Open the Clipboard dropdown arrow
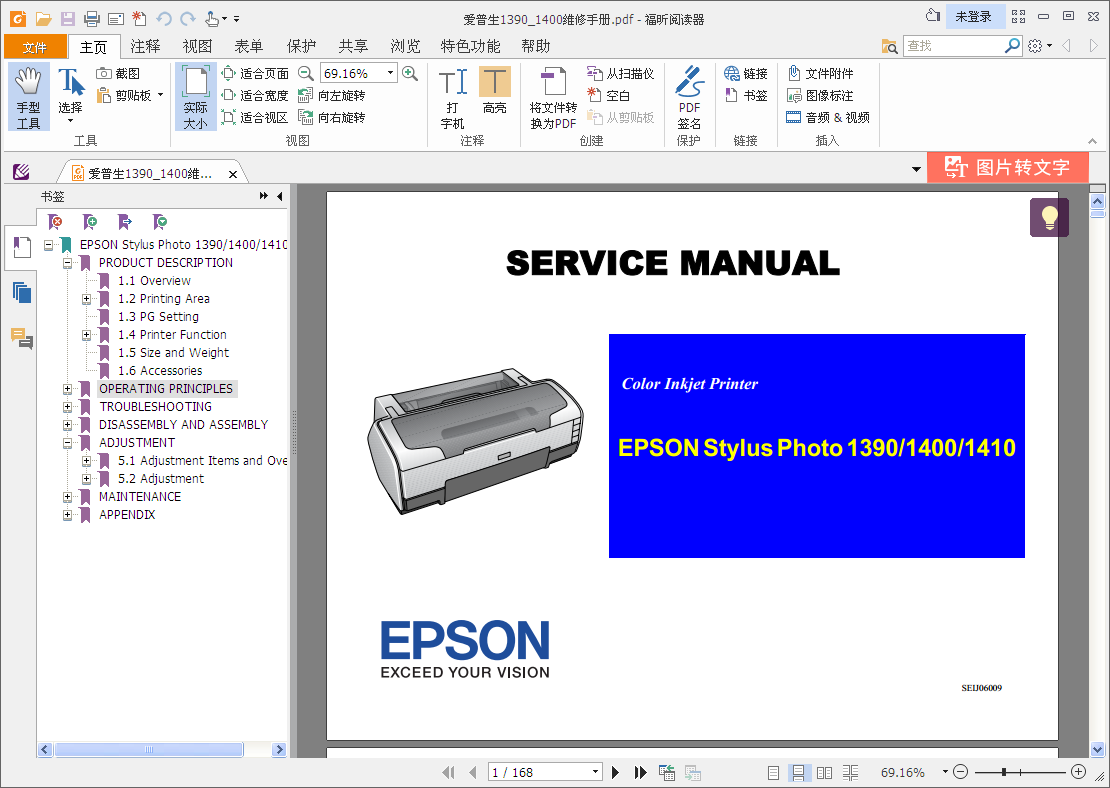Viewport: 1110px width, 788px height. point(161,95)
